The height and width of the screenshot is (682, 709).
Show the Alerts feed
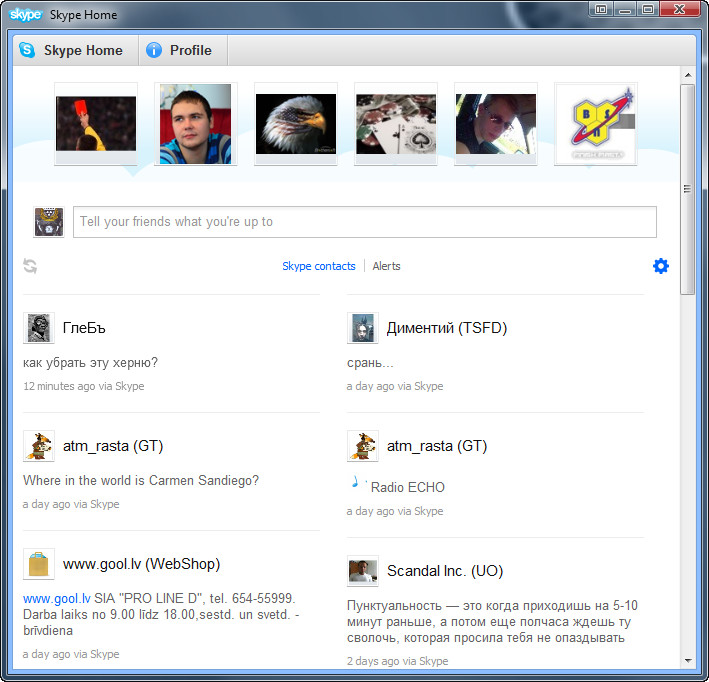coord(386,266)
